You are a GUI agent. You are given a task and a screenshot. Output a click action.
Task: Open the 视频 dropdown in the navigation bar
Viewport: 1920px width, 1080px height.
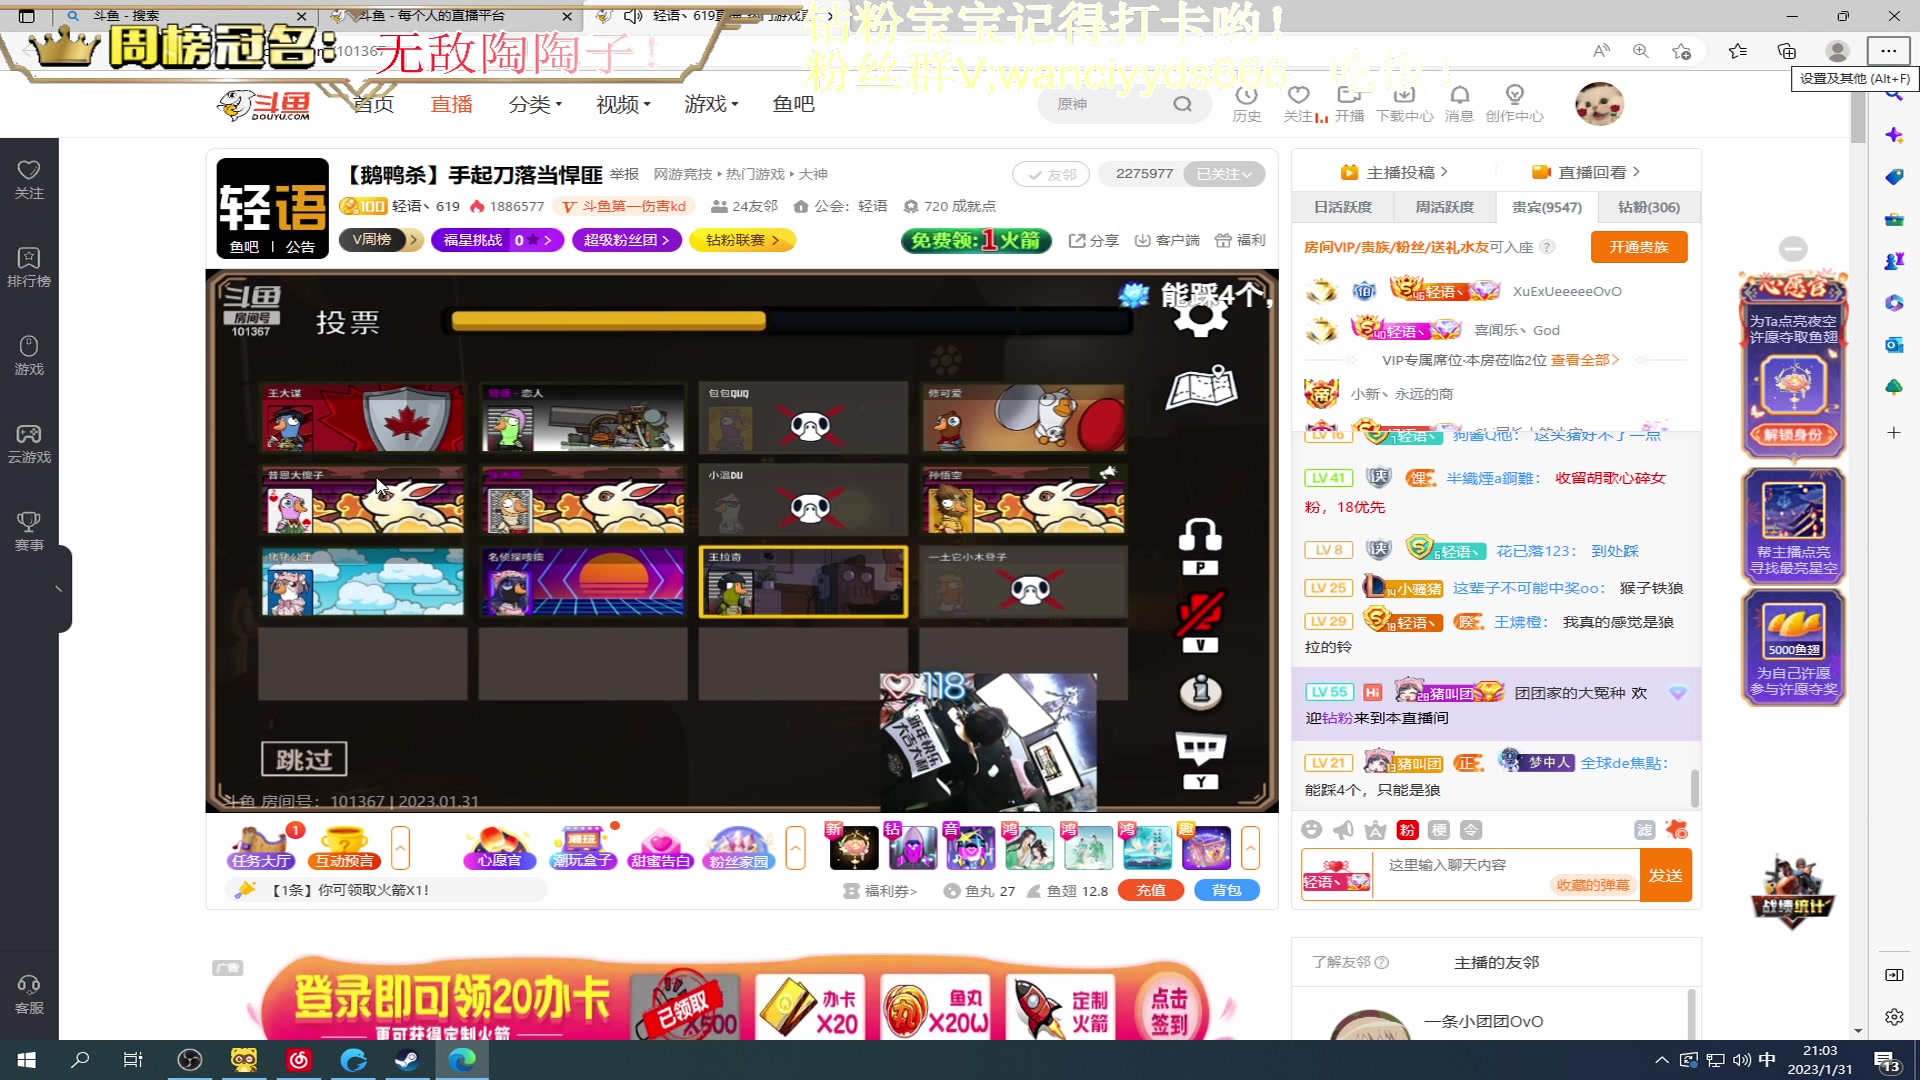click(621, 104)
